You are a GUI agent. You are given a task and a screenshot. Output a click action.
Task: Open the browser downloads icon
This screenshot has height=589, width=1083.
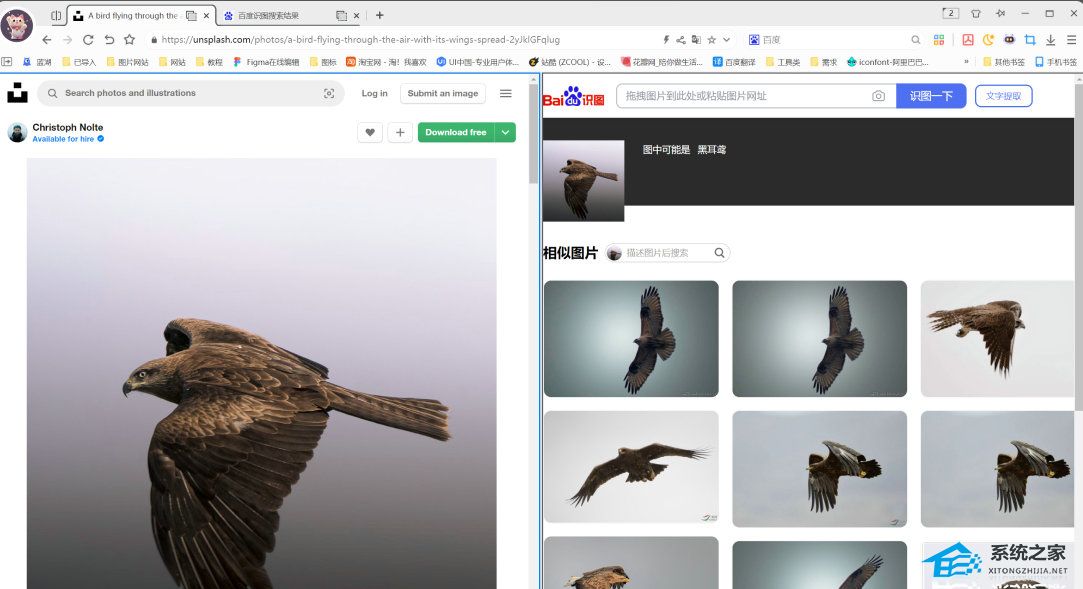tap(1051, 40)
